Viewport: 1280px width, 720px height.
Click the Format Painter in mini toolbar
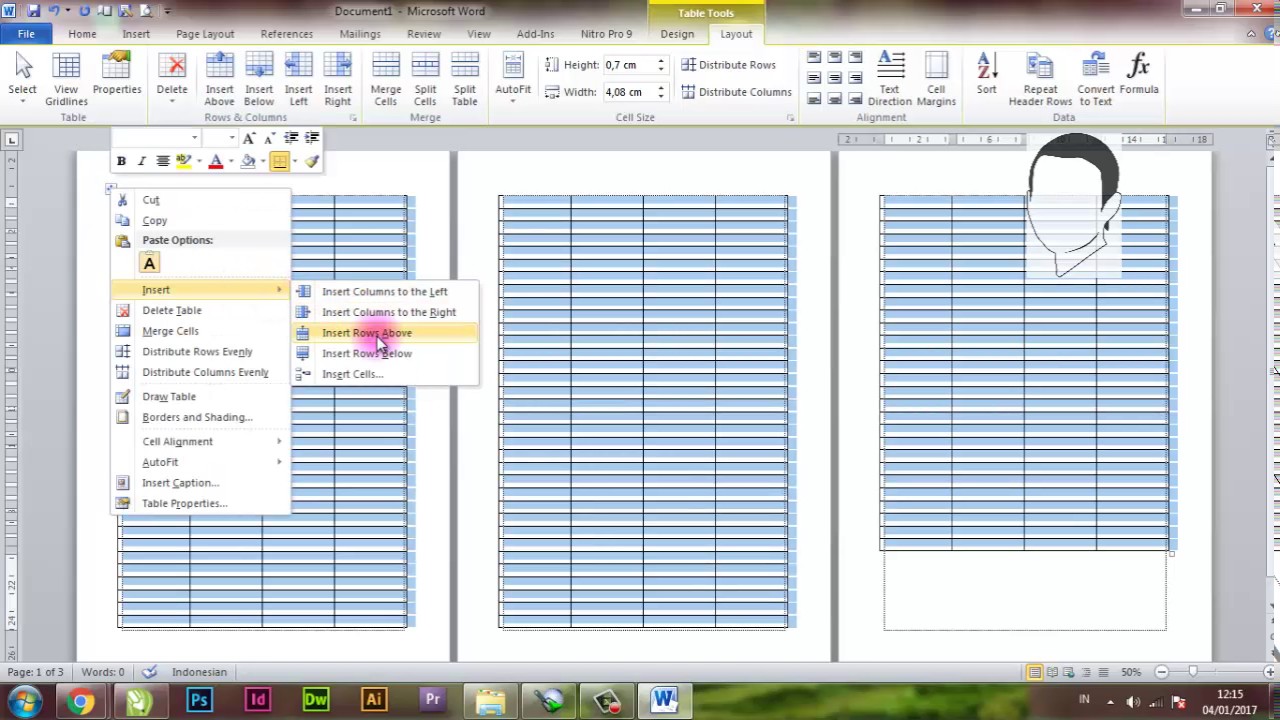point(312,161)
